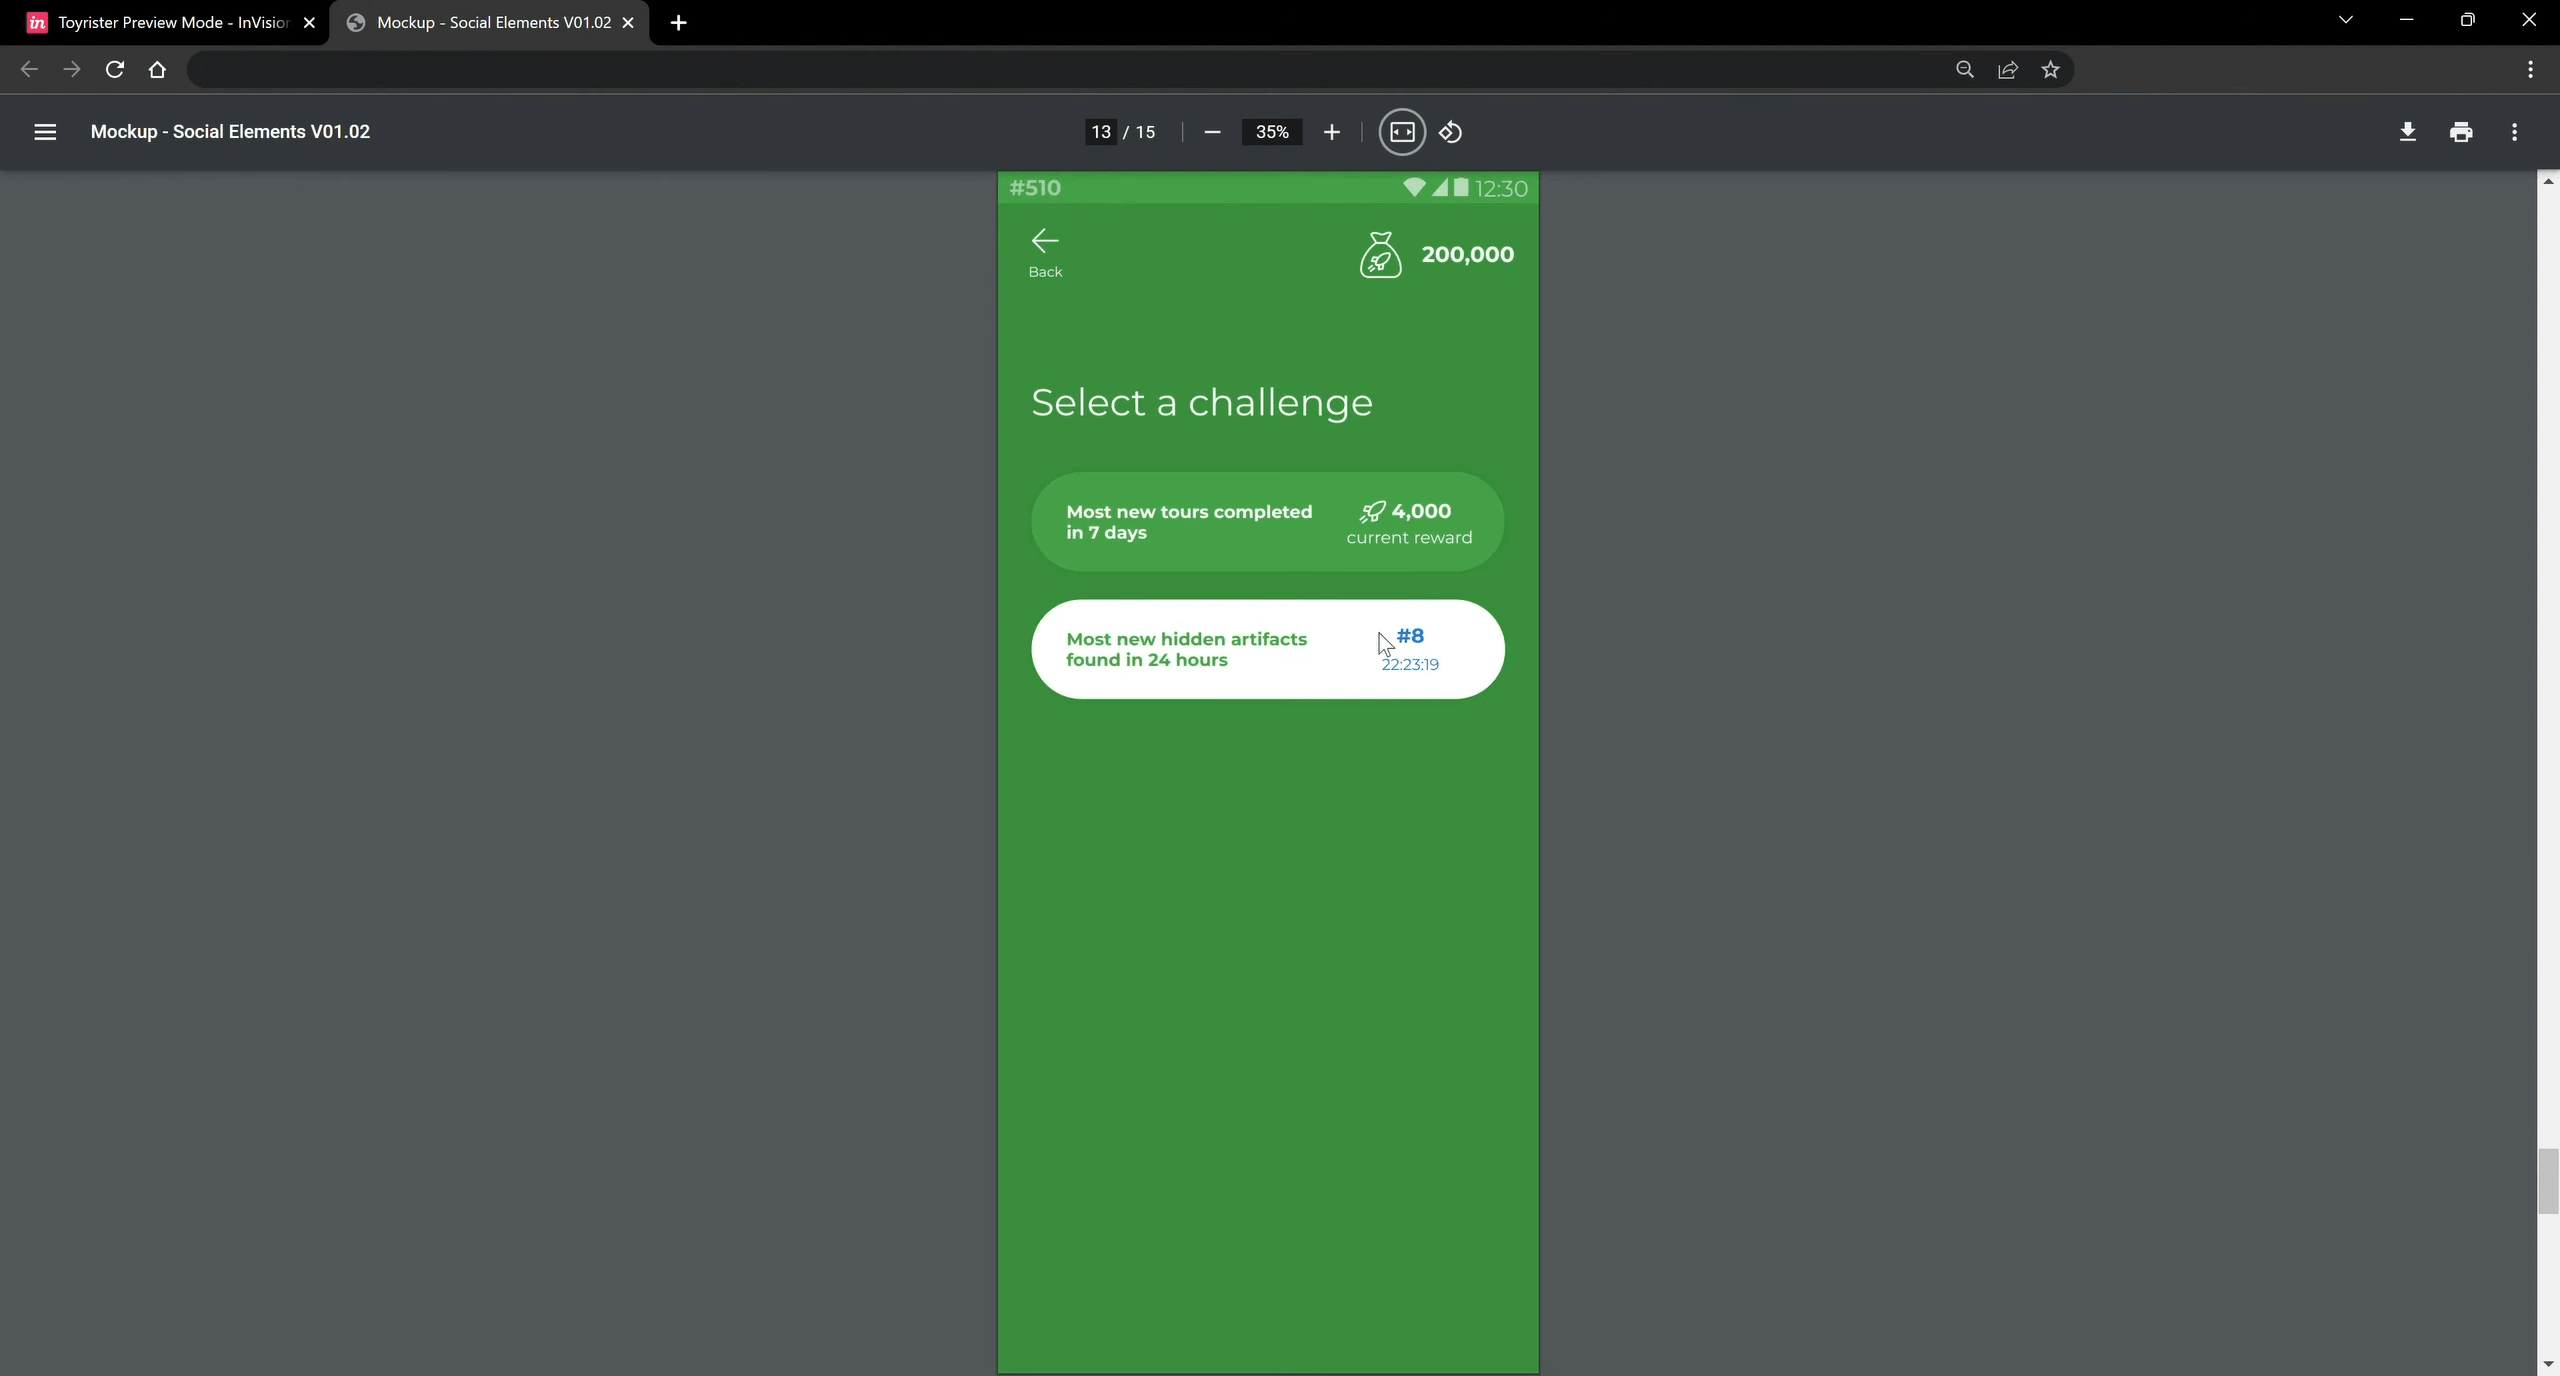
Task: Zoom out with the minus button
Action: [1212, 132]
